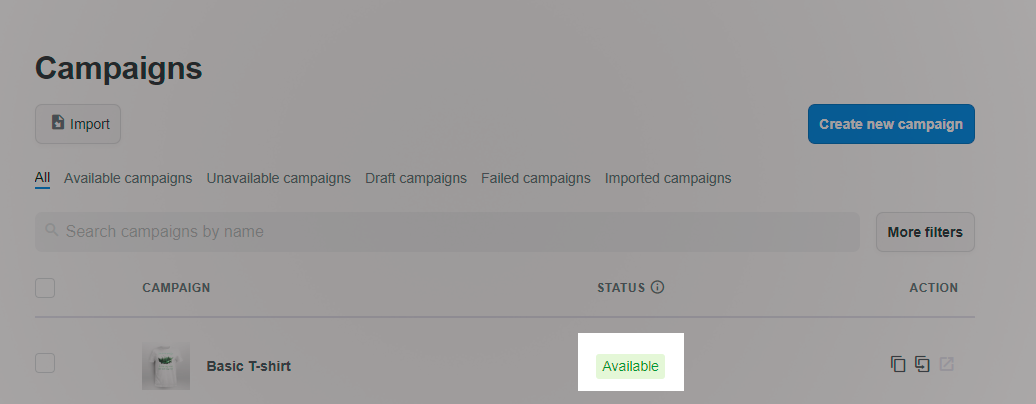
Task: Select the Draft campaigns tab
Action: pos(416,179)
